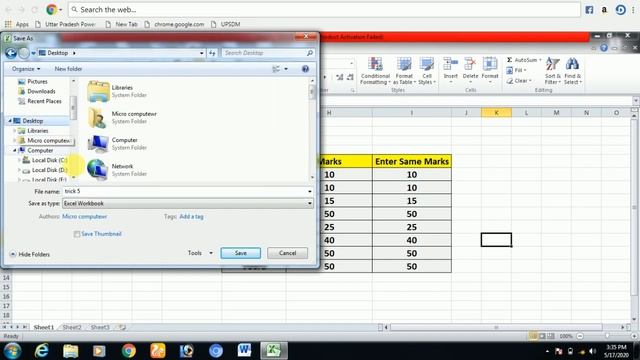Viewport: 640px width, 360px height.
Task: Collapse Computer node in folder tree
Action: tap(15, 150)
